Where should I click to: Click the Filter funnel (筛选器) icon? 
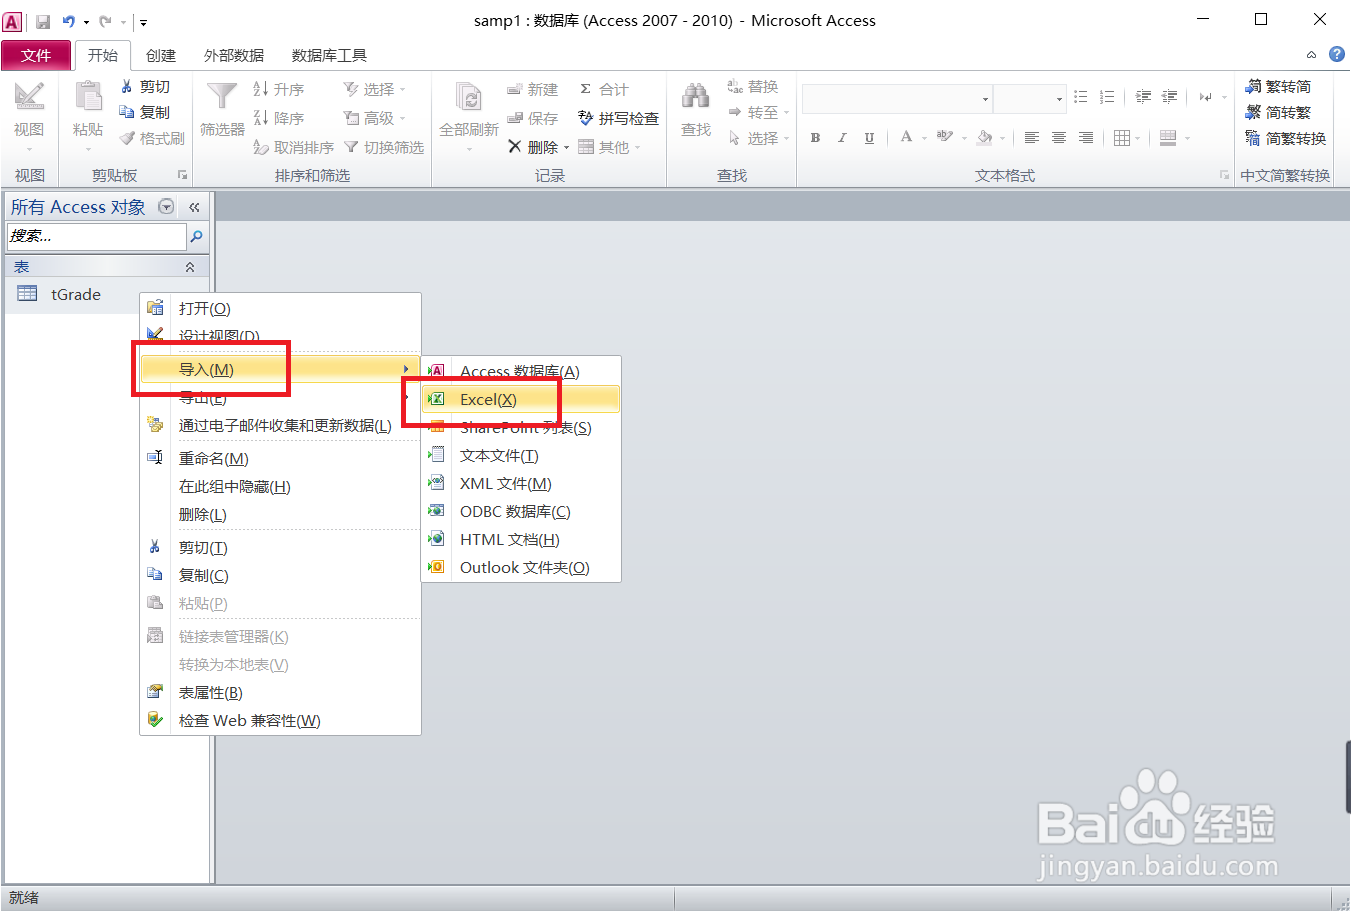[222, 98]
